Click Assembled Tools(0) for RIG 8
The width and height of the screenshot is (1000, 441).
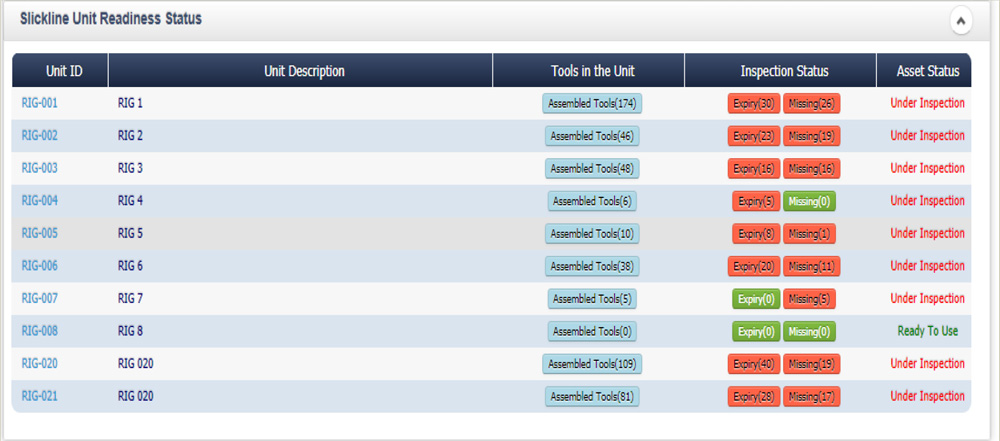pos(592,331)
